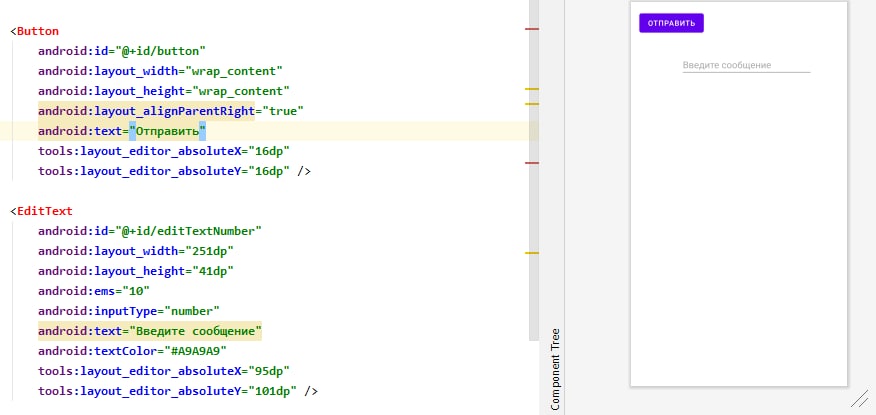Click the Button layout_height wrap_content line
Screen dimensions: 876x415
pos(164,91)
